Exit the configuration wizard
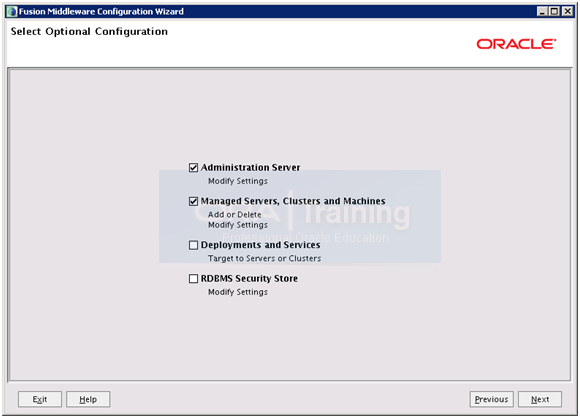580x418 pixels. (x=40, y=399)
